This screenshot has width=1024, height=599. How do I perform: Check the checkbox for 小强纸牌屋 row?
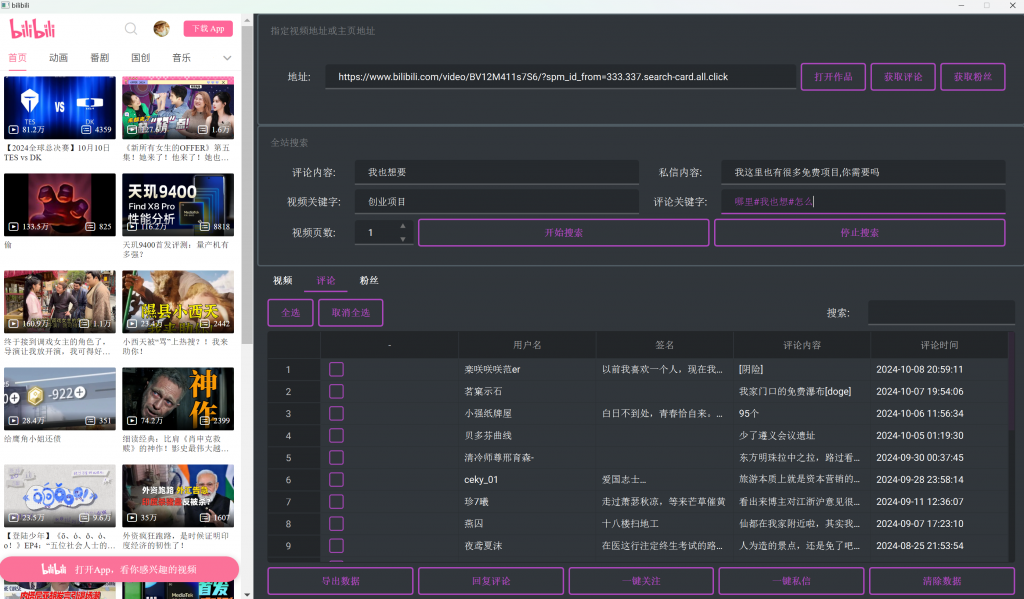point(336,413)
